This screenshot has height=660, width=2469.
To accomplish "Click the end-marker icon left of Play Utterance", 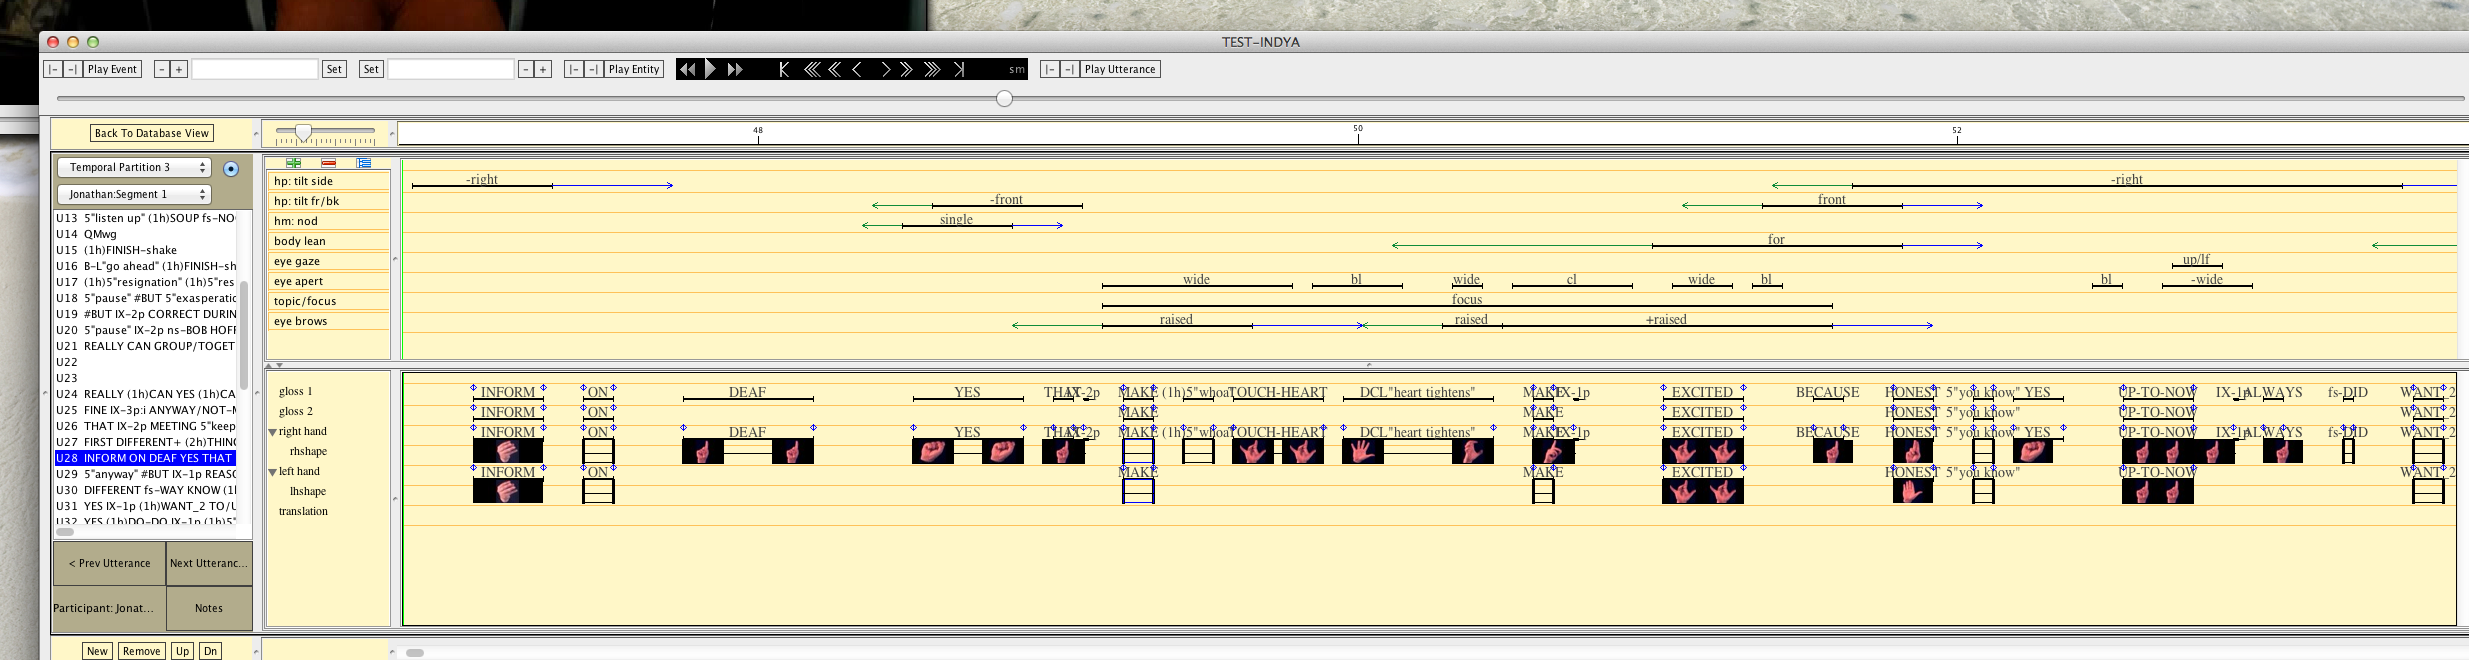I will [x=1069, y=69].
